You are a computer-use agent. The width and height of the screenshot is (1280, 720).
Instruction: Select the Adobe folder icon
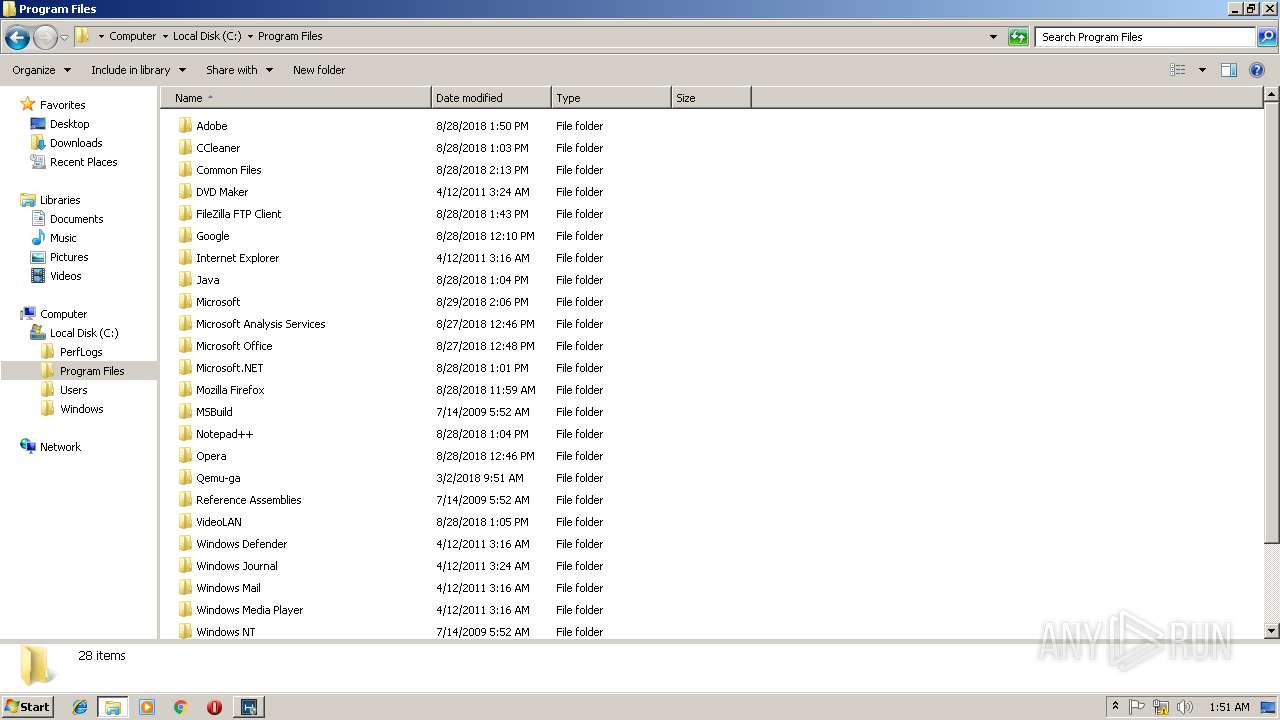coord(185,126)
